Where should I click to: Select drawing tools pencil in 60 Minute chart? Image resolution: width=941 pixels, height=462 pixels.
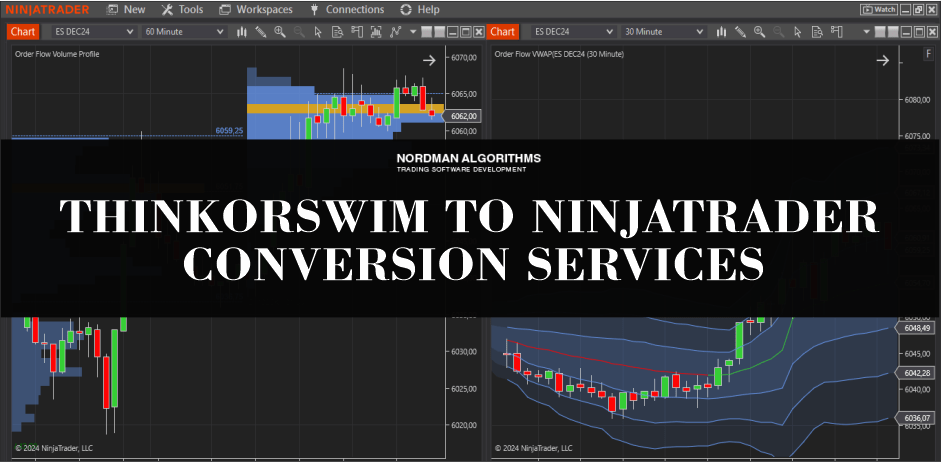(260, 32)
